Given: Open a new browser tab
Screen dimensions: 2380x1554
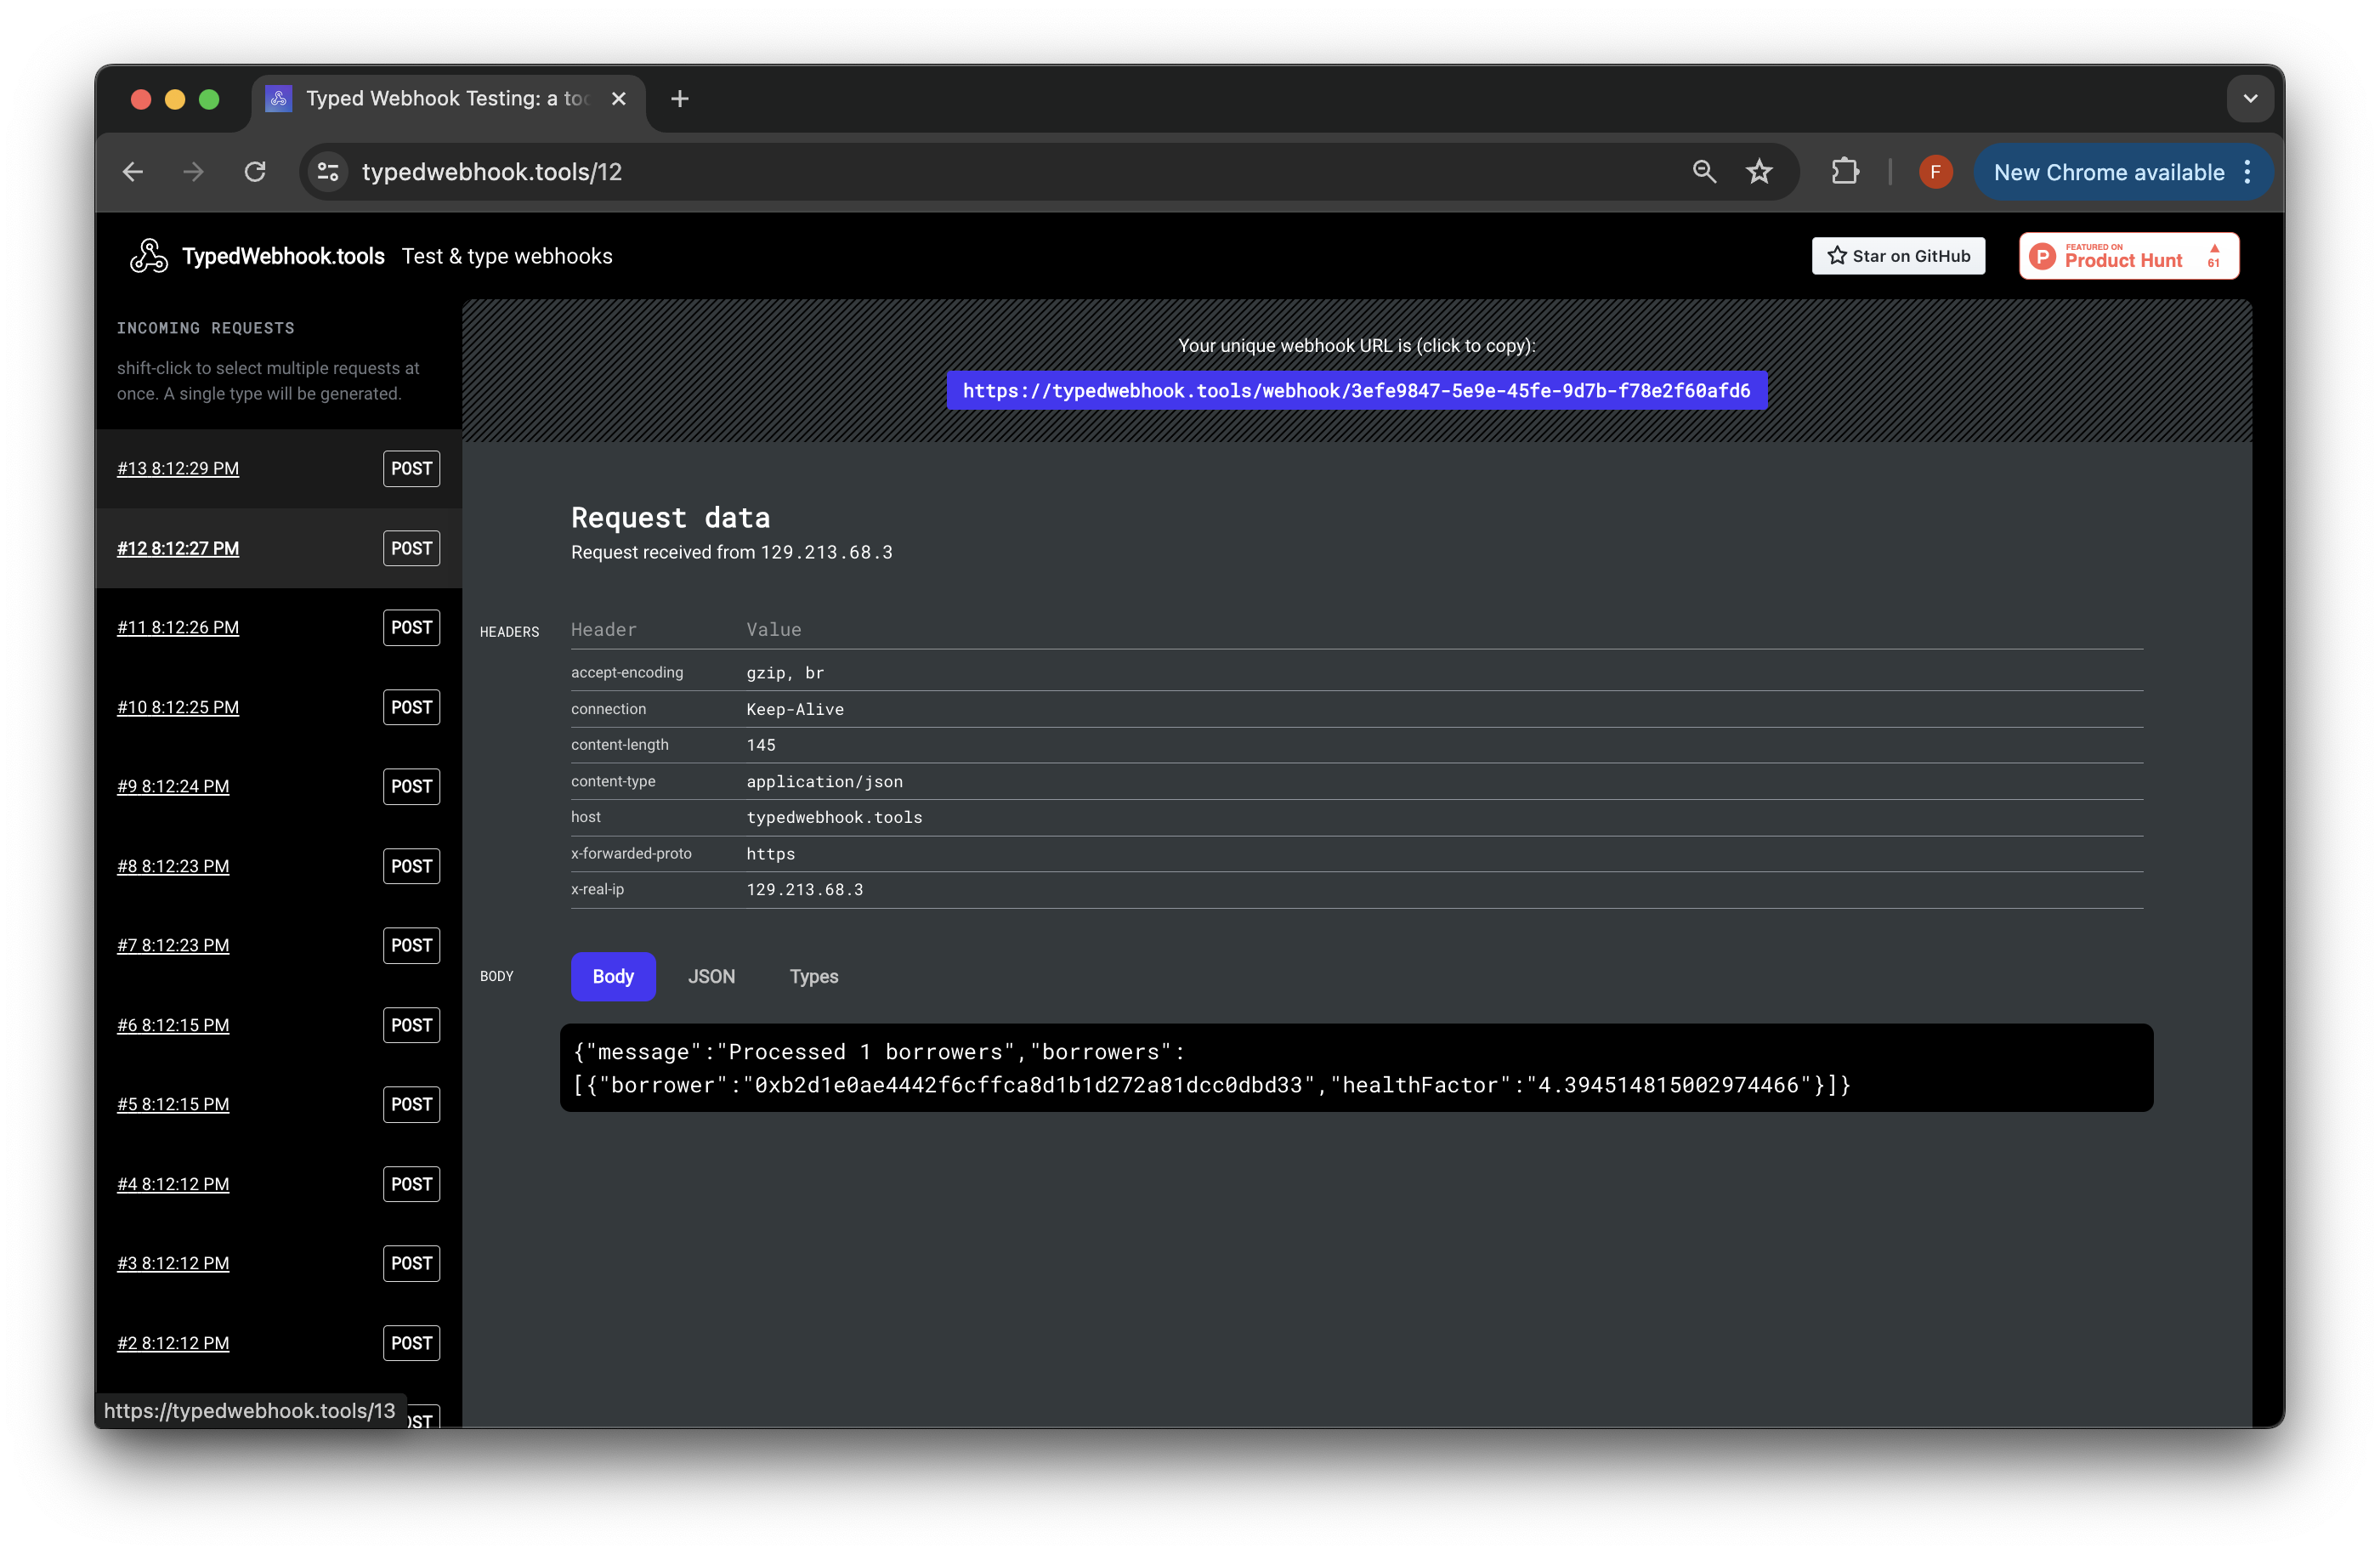Looking at the screenshot, I should 680,99.
